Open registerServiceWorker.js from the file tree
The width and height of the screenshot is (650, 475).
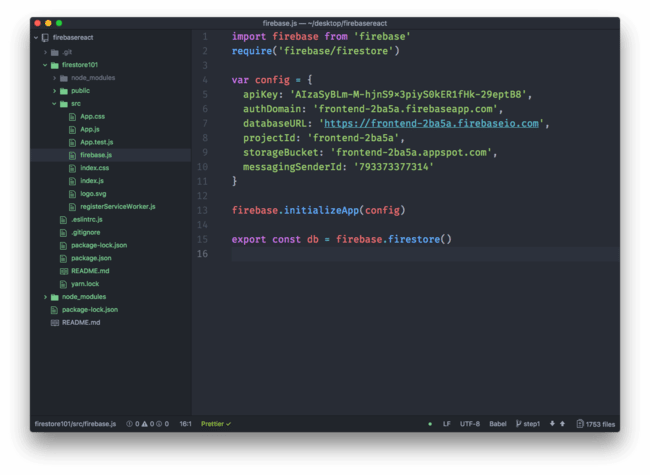tap(117, 206)
